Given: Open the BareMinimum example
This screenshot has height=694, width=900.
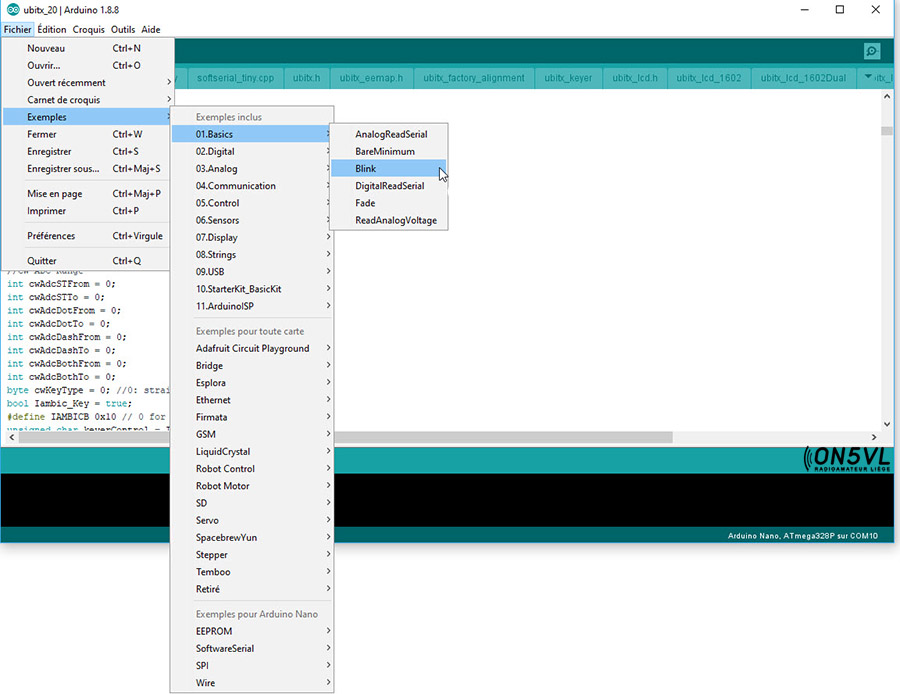Looking at the screenshot, I should pyautogui.click(x=389, y=152).
